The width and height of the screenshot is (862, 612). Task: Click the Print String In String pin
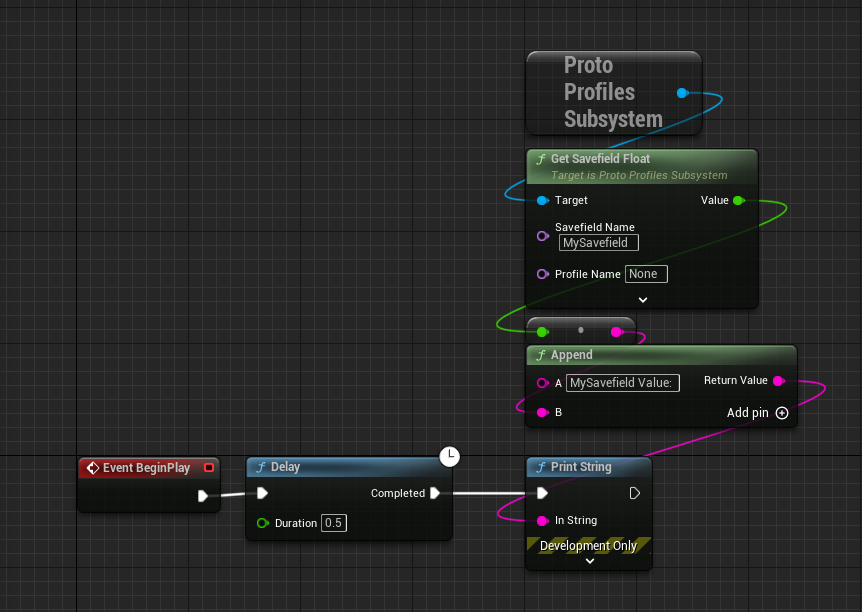coord(542,520)
